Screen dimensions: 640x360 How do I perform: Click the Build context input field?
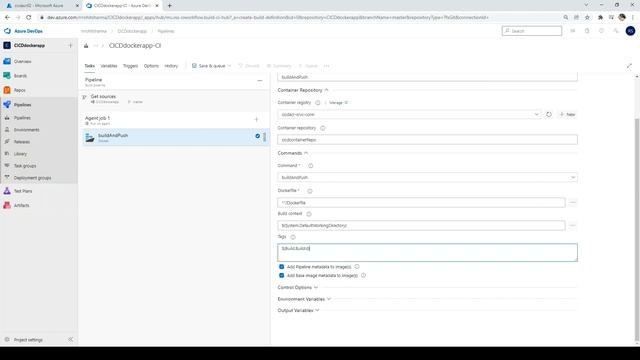tap(421, 225)
